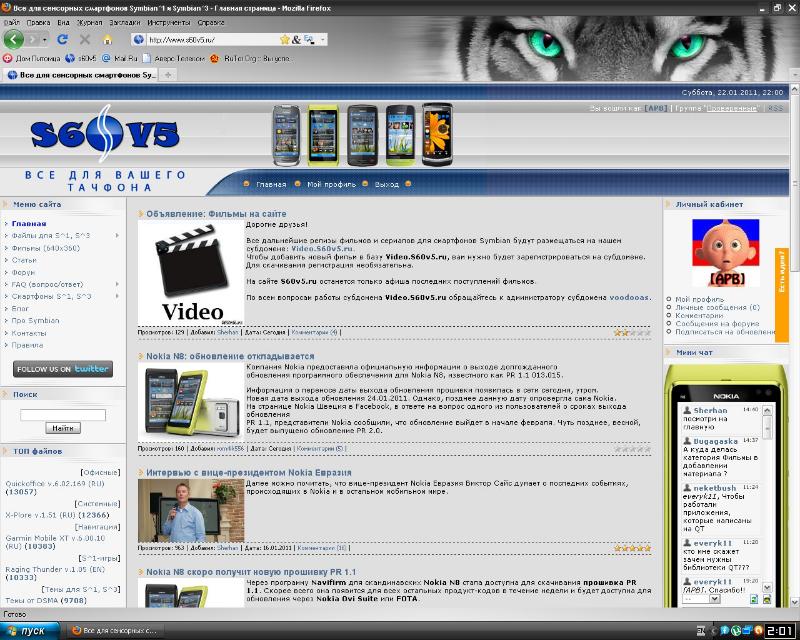Open the mini chat dropdown selector
This screenshot has height=640, width=800.
702,599
